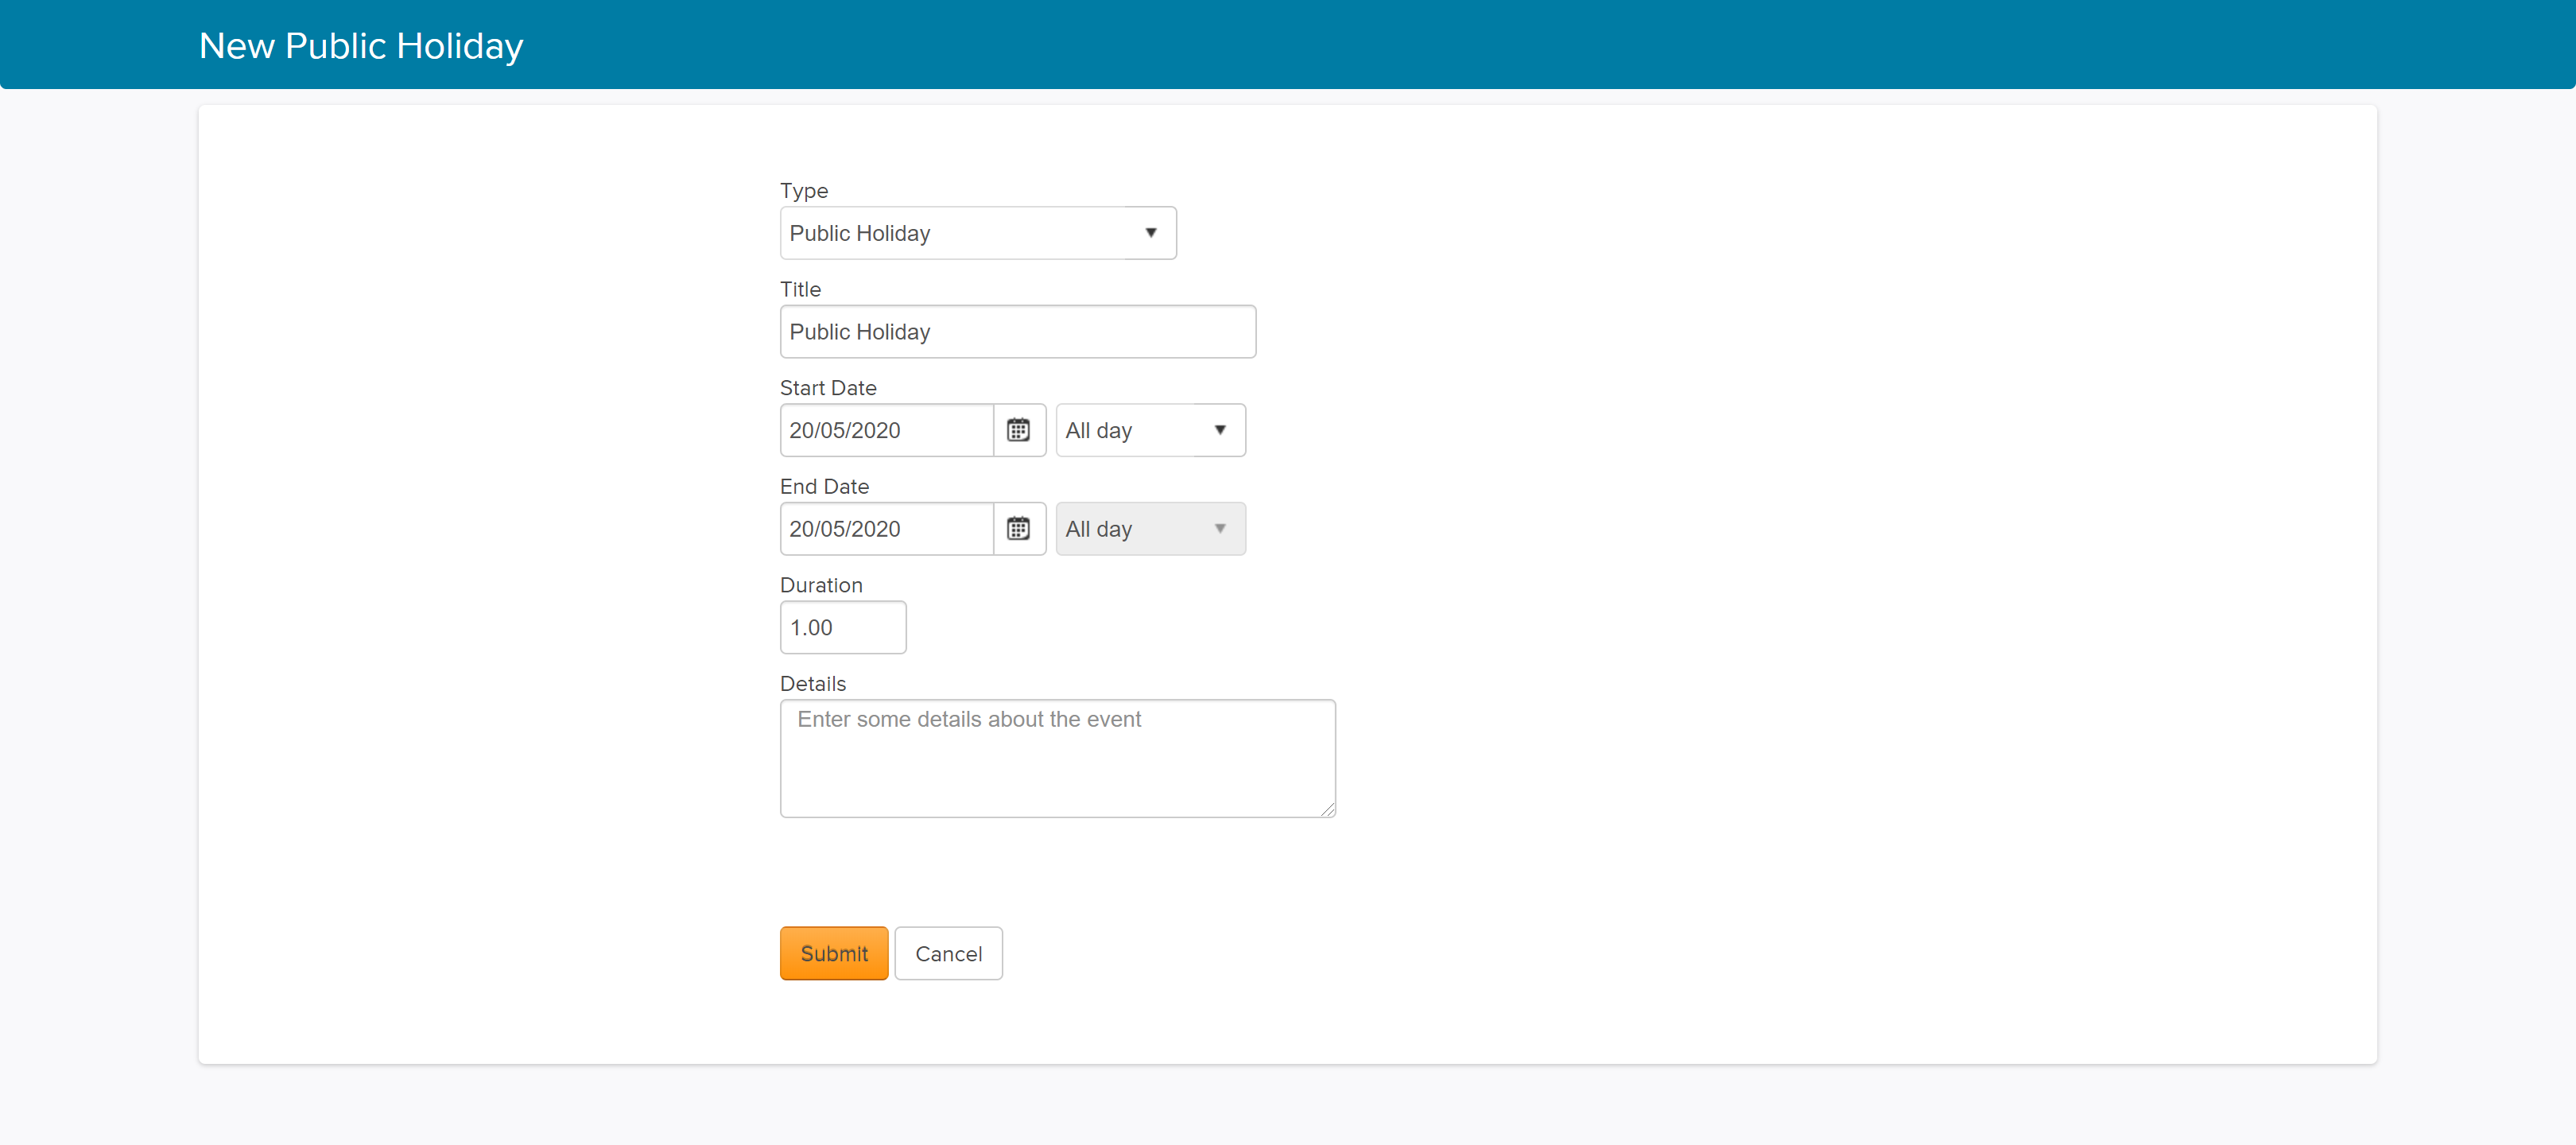Click the Details label
2576x1145 pixels.
click(x=813, y=684)
